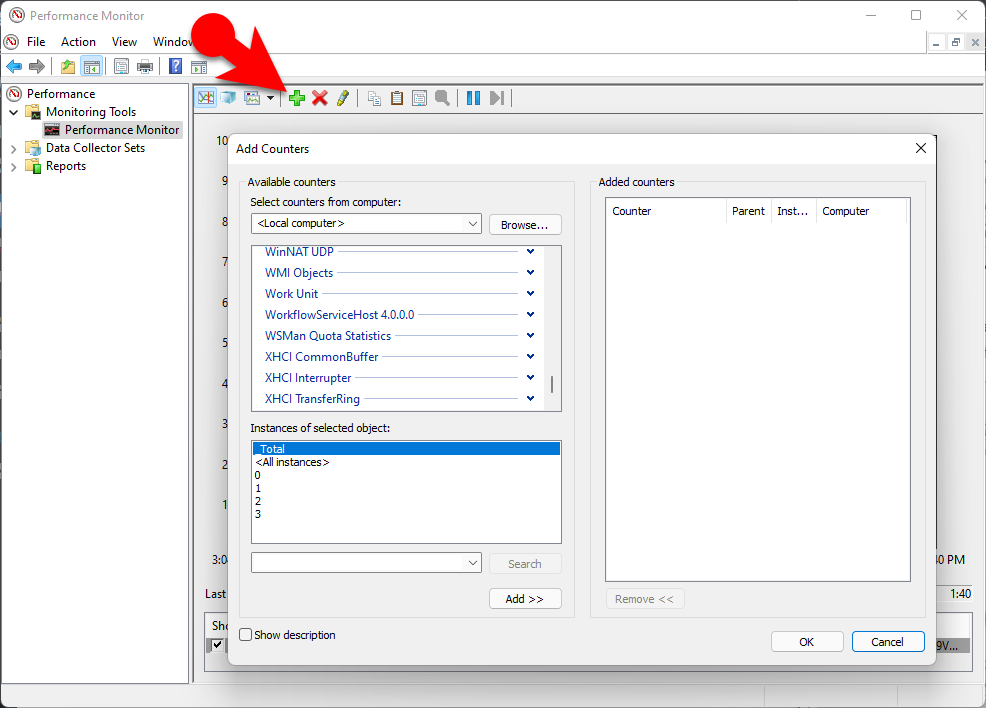This screenshot has height=708, width=986.
Task: Click the Copy Properties icon
Action: (x=374, y=98)
